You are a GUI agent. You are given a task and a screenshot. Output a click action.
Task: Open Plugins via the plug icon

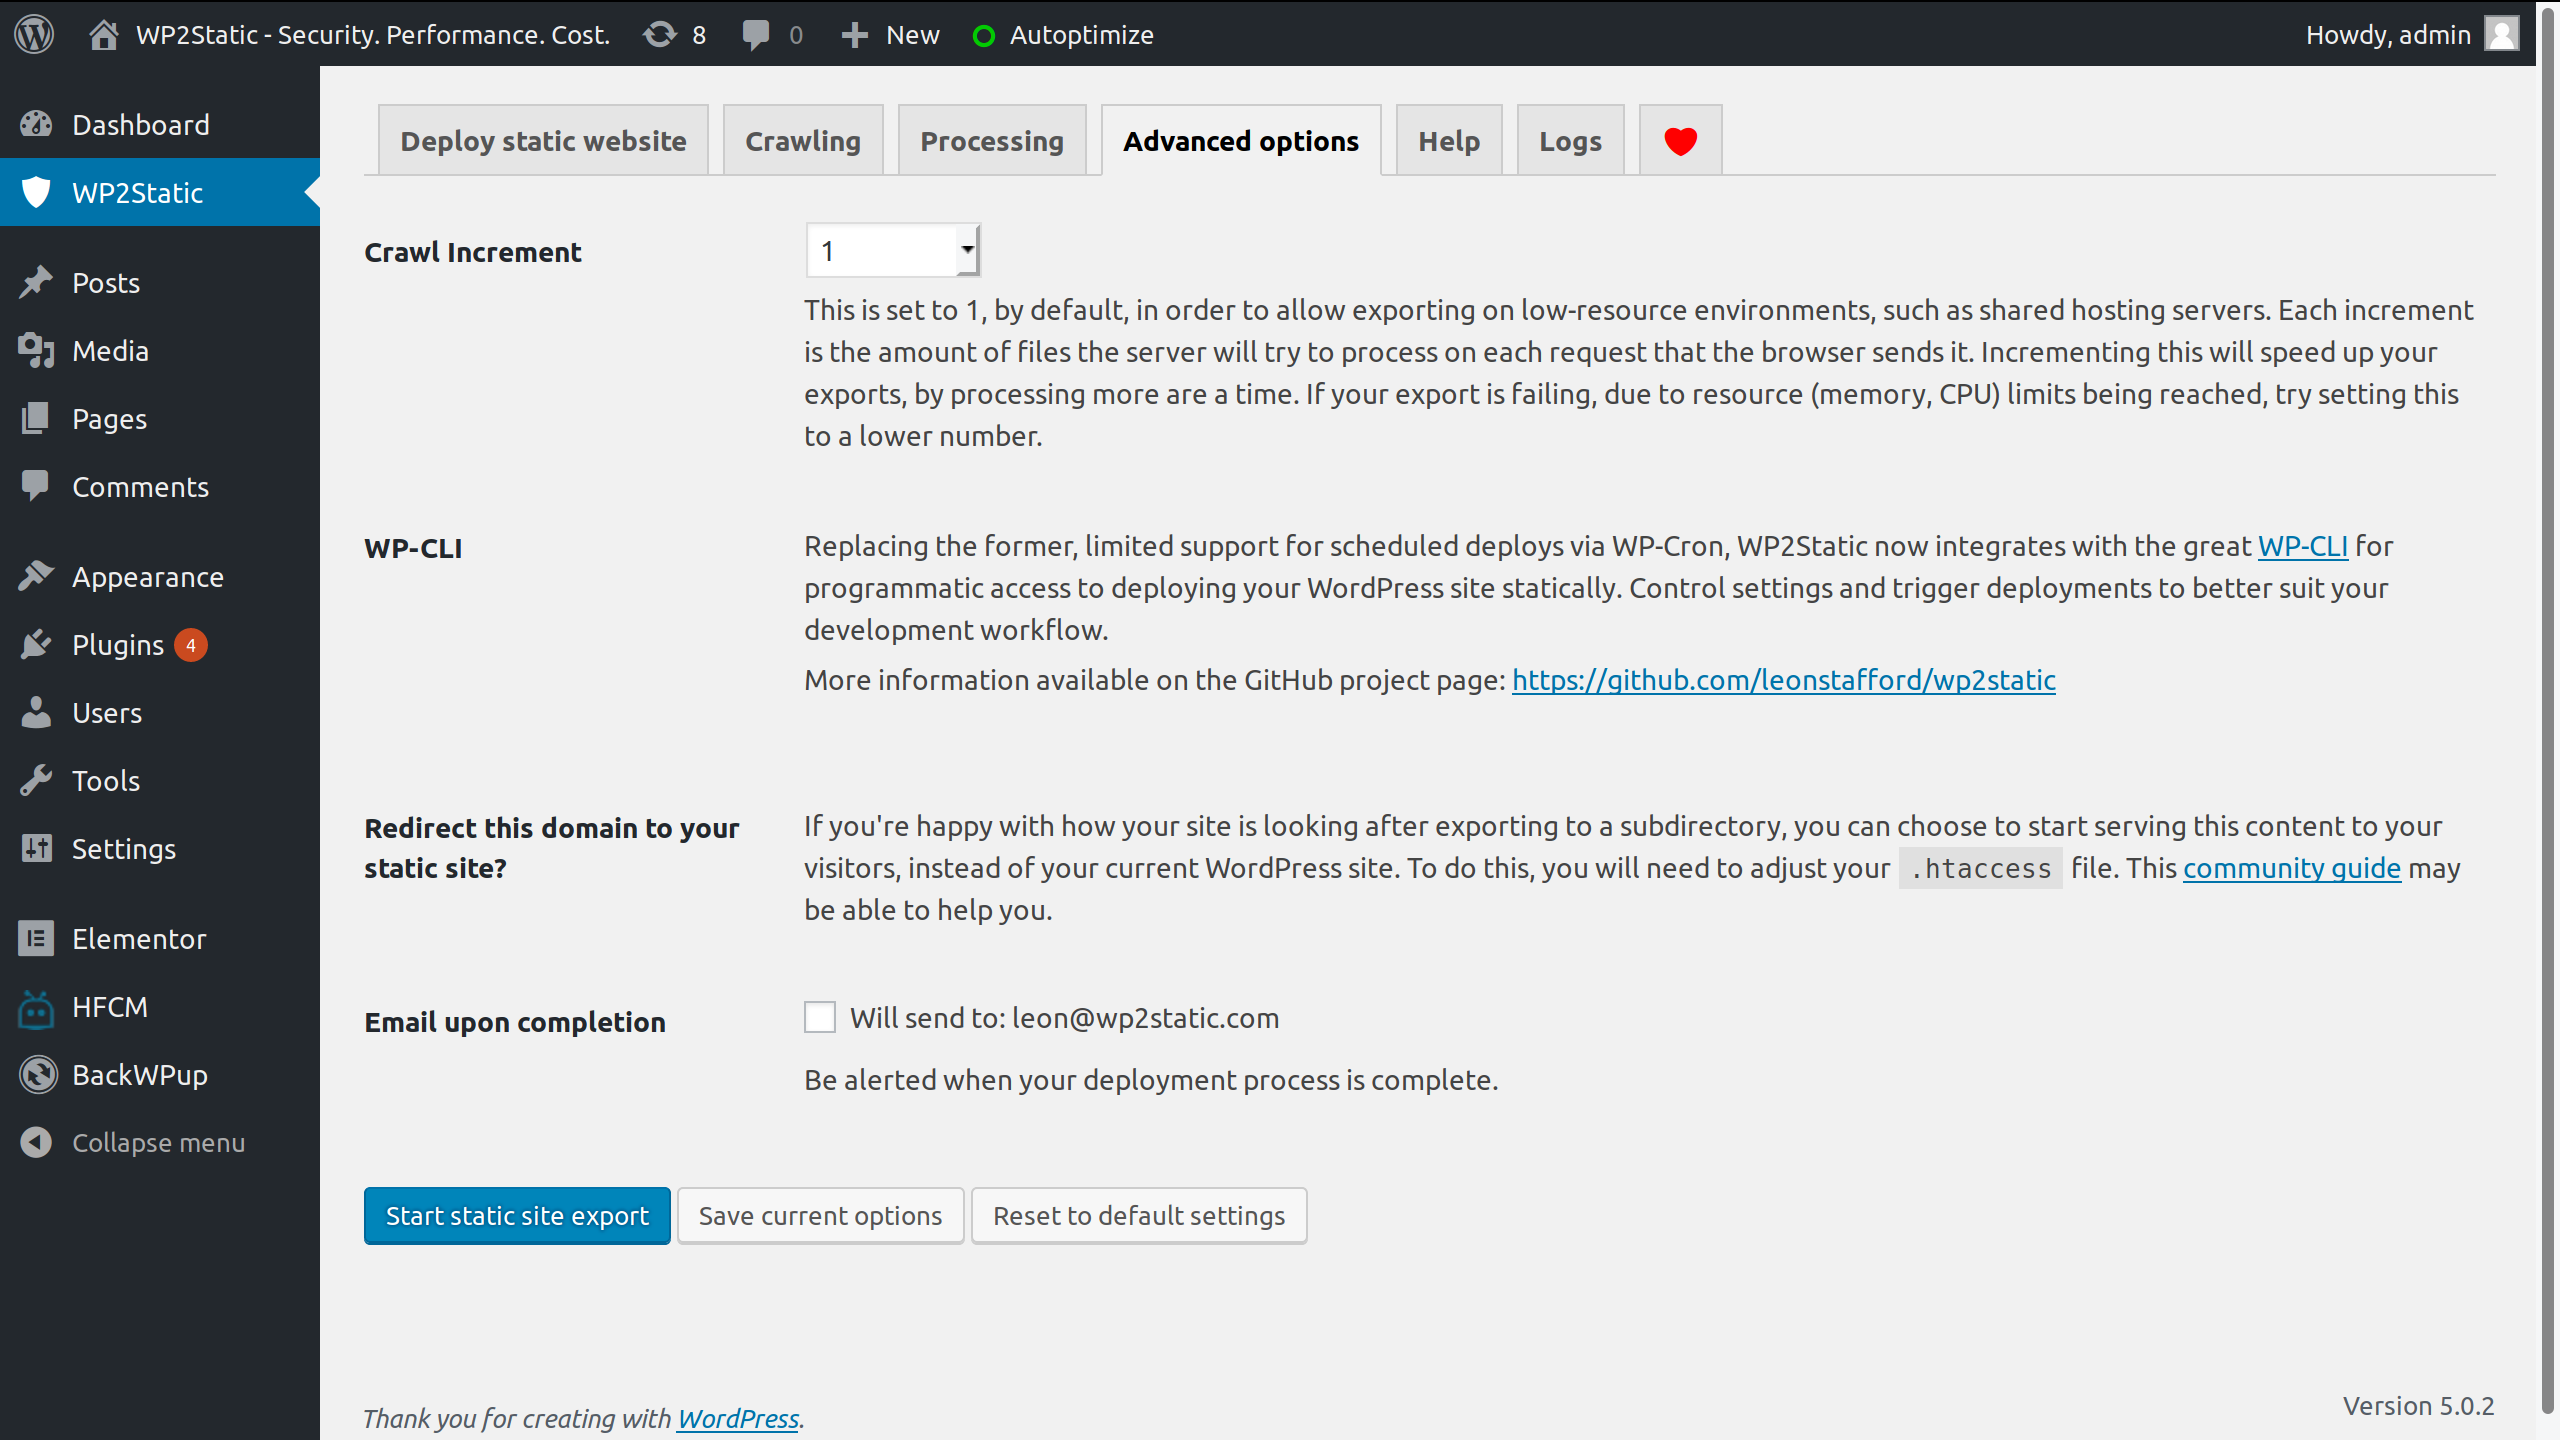point(36,645)
